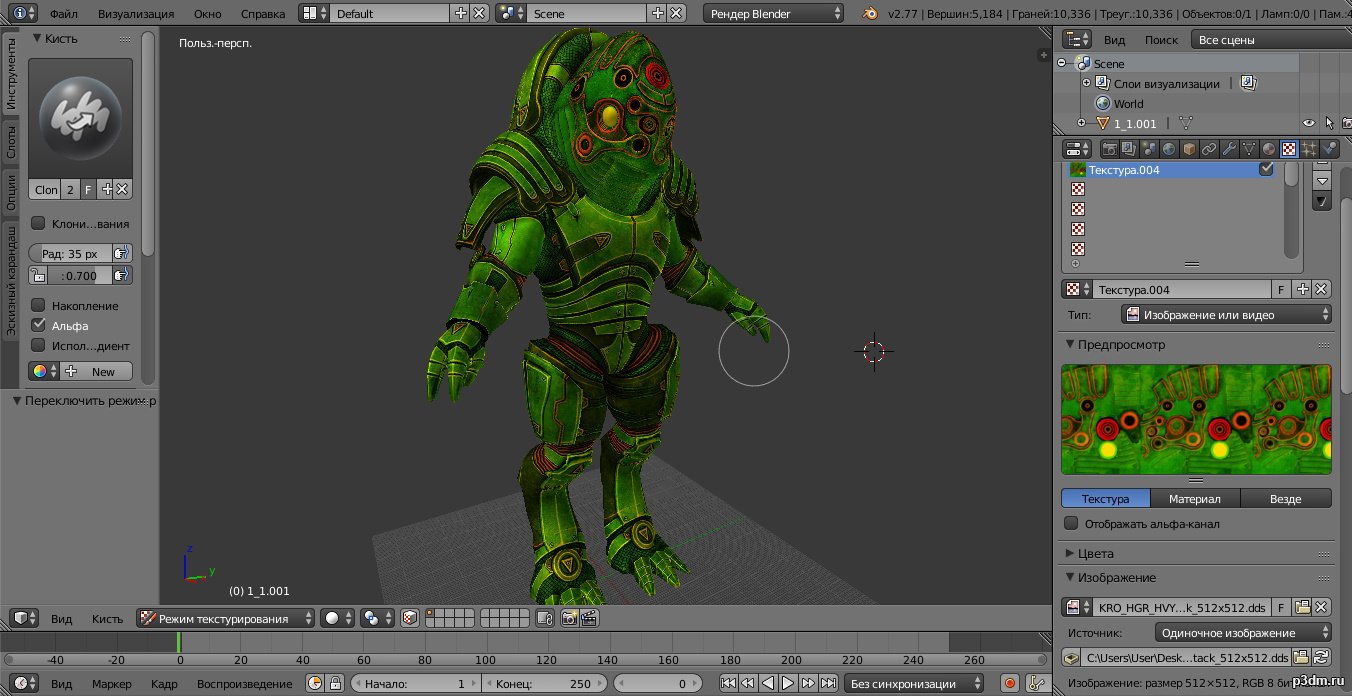Click the Начало start frame field

click(415, 684)
